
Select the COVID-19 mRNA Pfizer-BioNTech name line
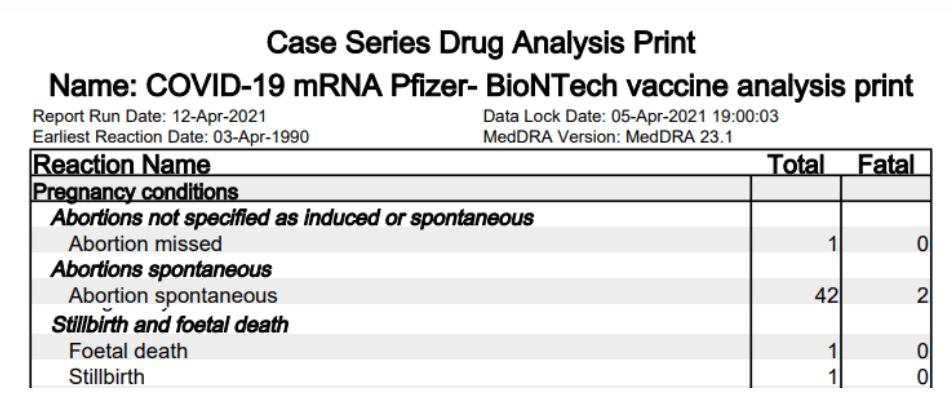tap(481, 85)
